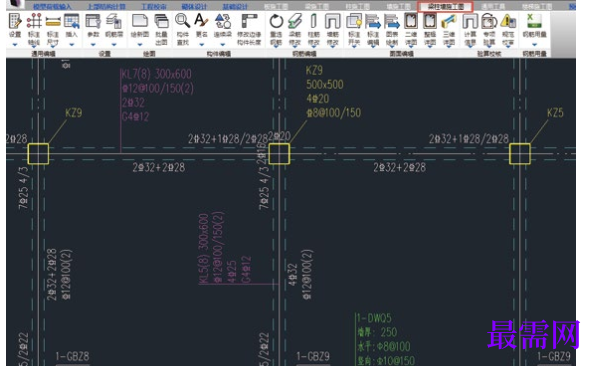This screenshot has height=366, width=599.
Task: Click the '2Φ32+2Φ28' text under left beam
Action: tap(159, 167)
